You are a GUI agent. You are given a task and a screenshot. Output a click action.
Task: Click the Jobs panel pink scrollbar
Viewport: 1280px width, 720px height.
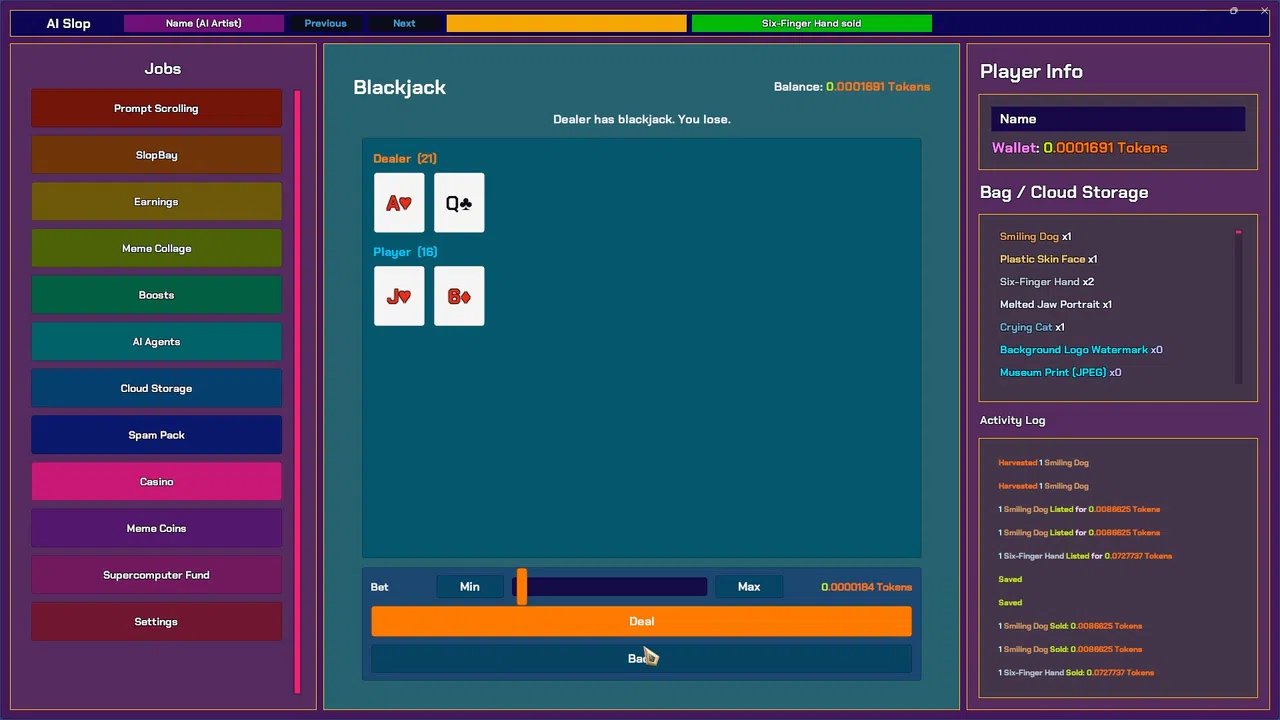(297, 391)
